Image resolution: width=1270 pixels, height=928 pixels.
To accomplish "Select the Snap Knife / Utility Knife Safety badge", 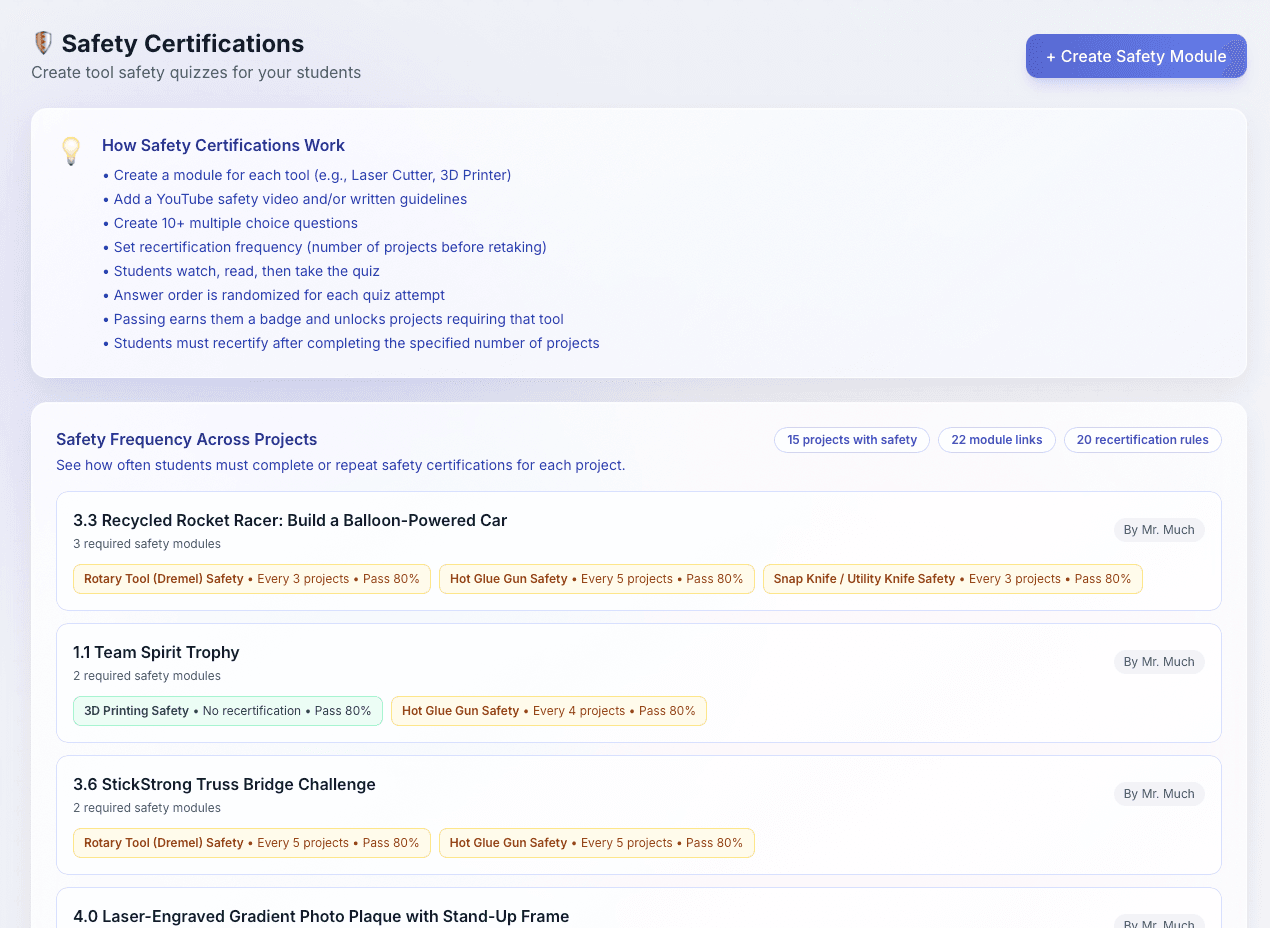I will click(952, 578).
